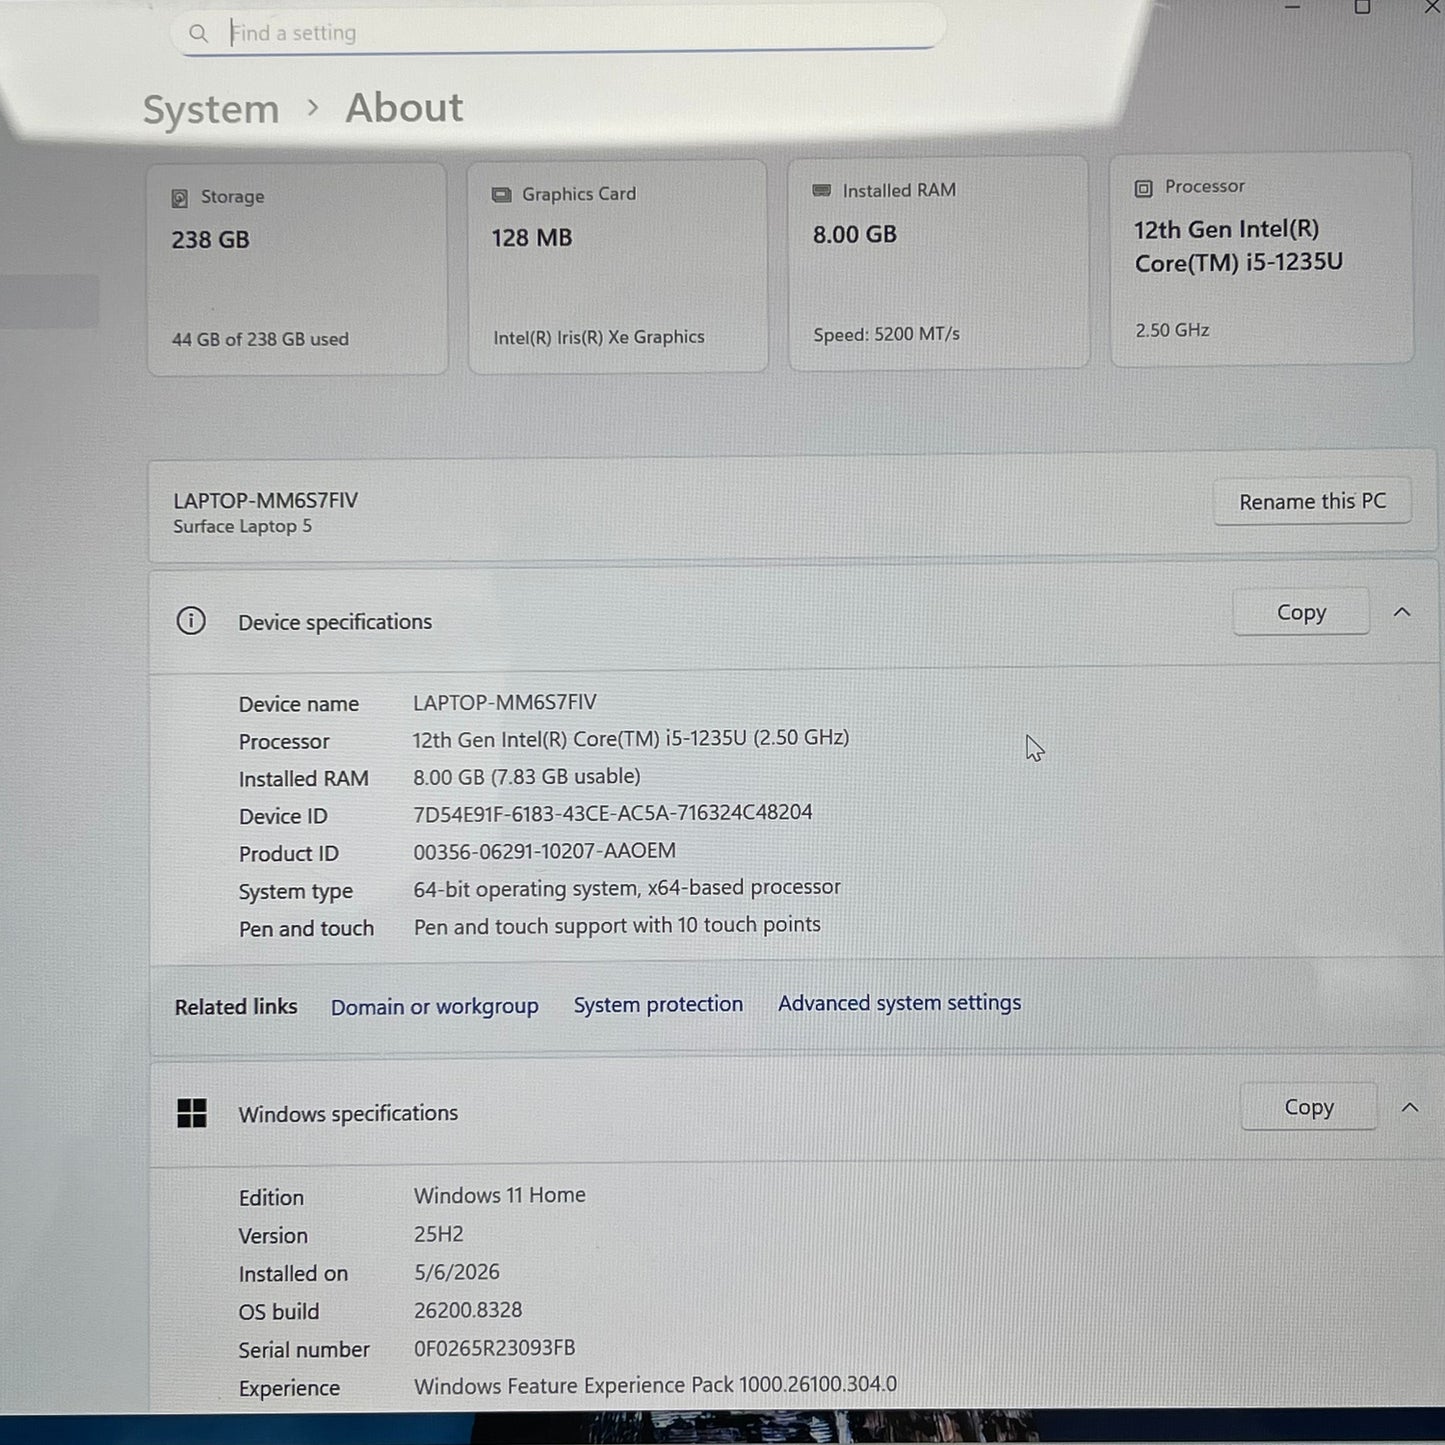Screen dimensions: 1445x1445
Task: Click the Windows logo beside Windows specifications
Action: point(191,1113)
